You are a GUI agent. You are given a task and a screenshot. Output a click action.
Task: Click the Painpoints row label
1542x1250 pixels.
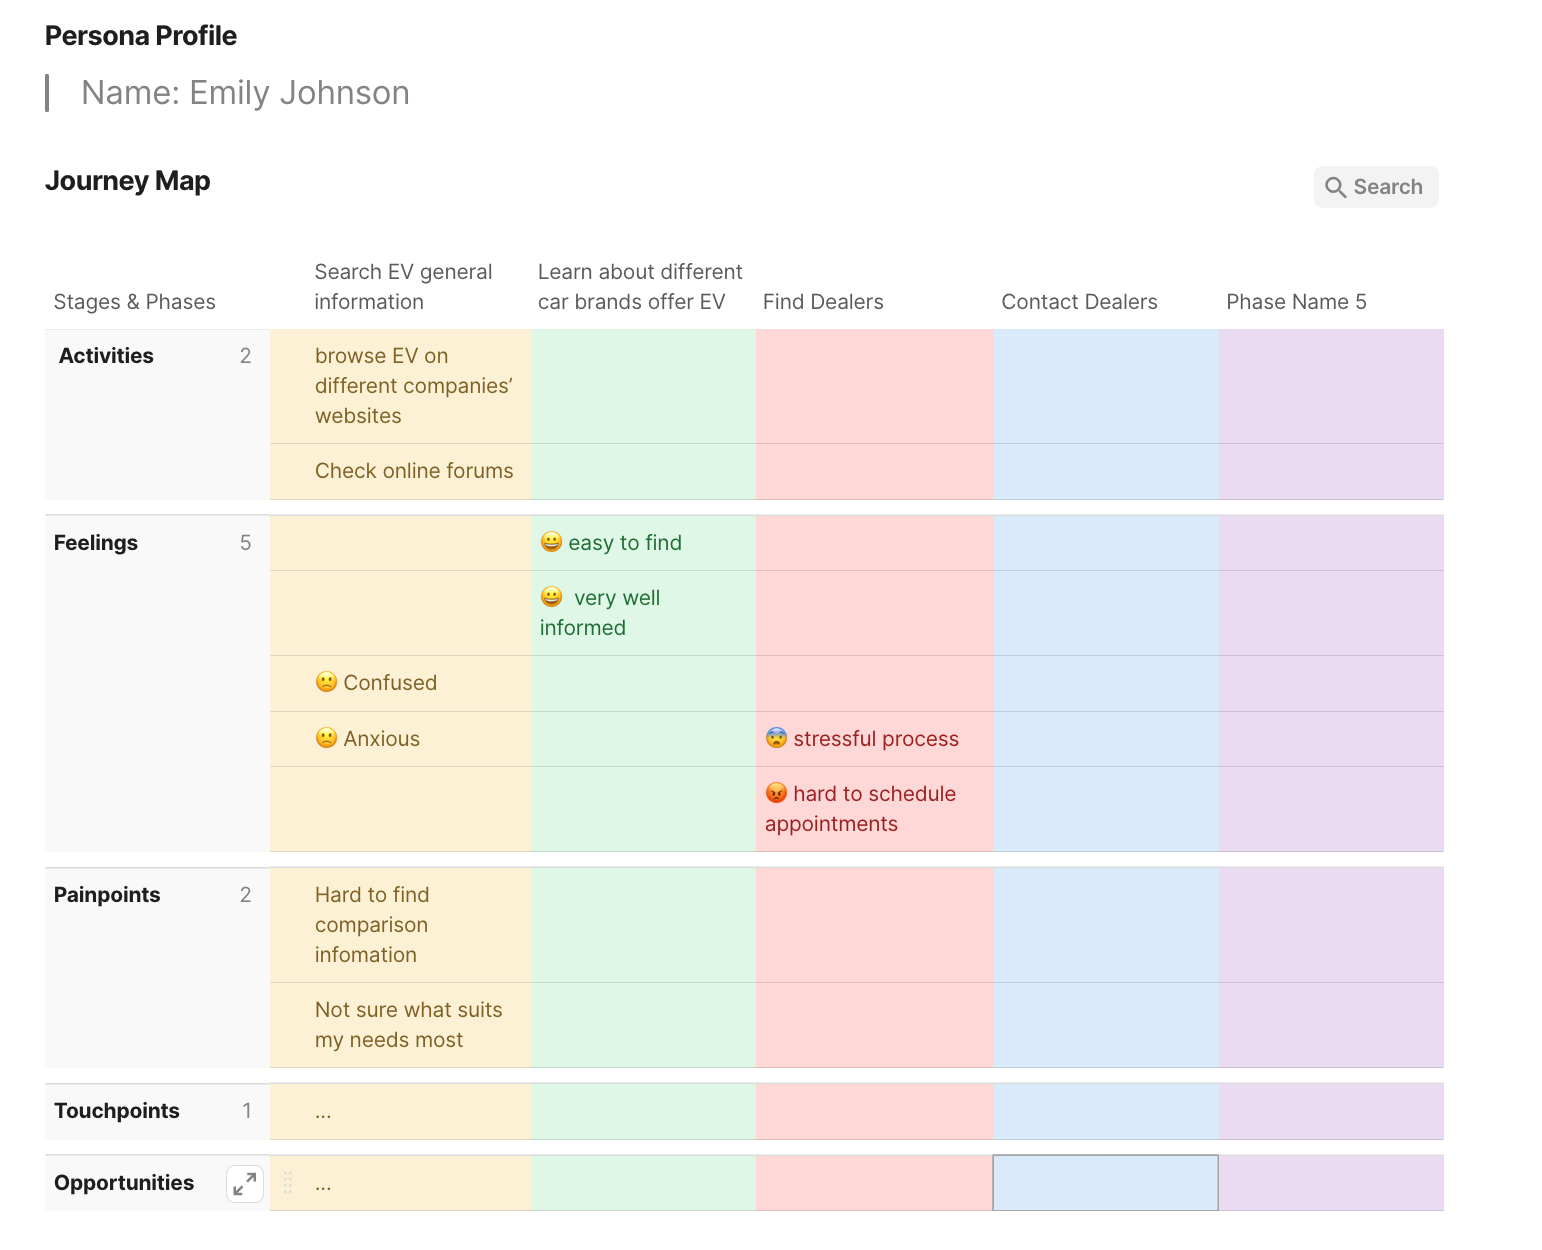click(107, 895)
